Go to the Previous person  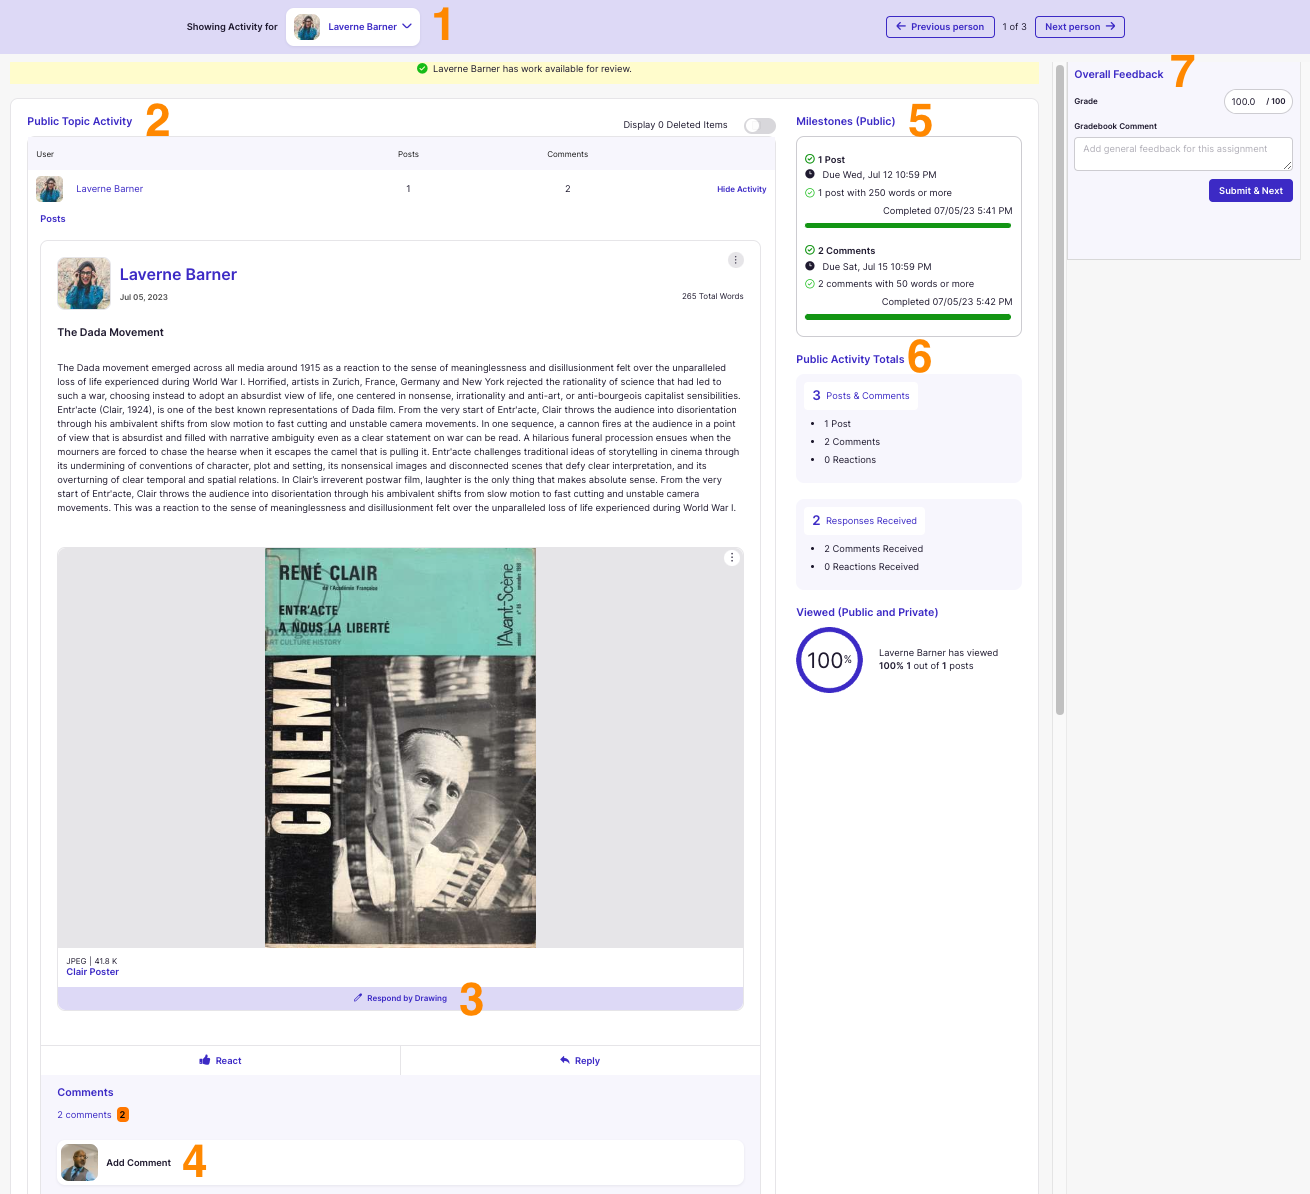[940, 27]
